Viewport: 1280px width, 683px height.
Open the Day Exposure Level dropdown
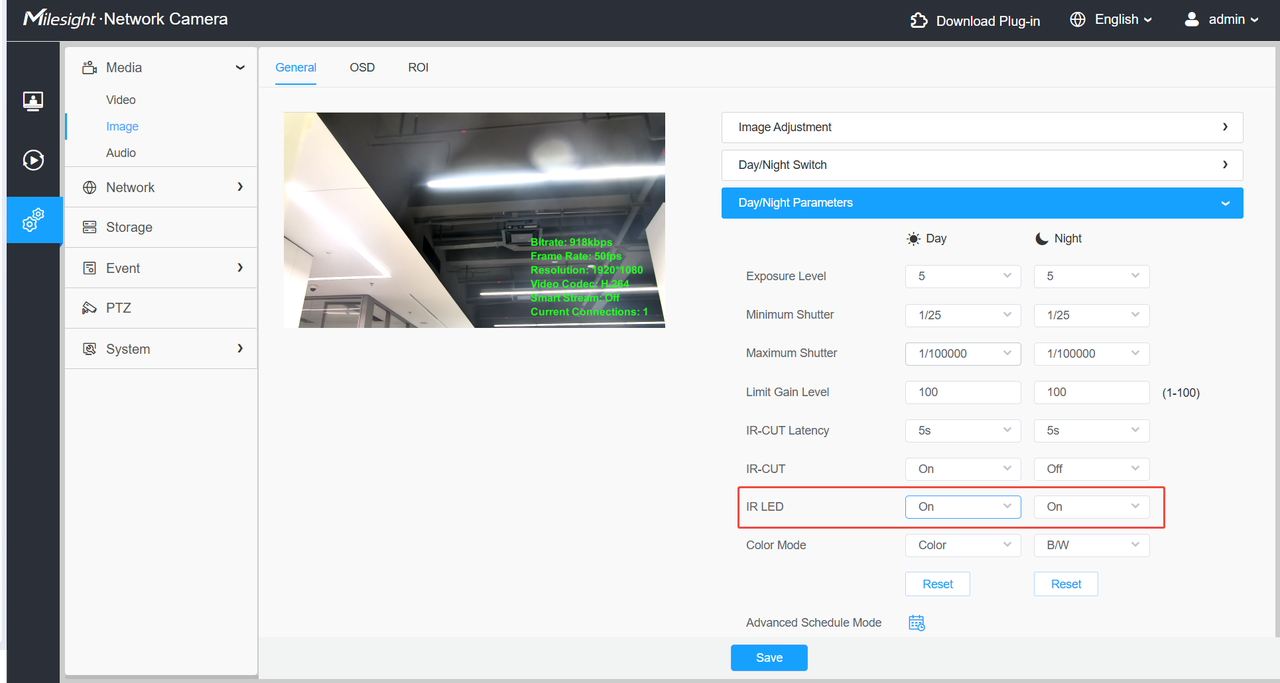[x=963, y=276]
